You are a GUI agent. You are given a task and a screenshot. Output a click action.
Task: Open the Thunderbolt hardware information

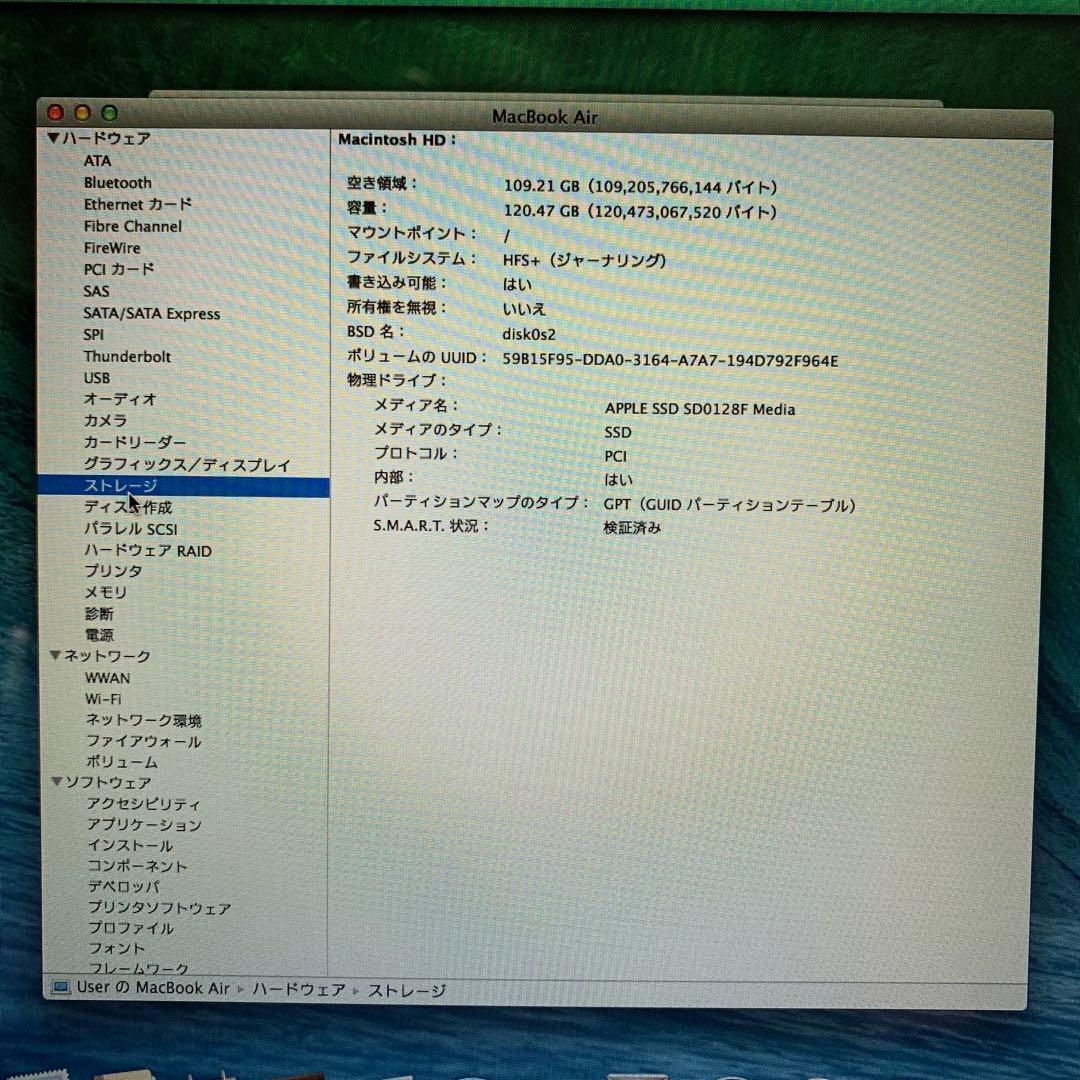(127, 356)
